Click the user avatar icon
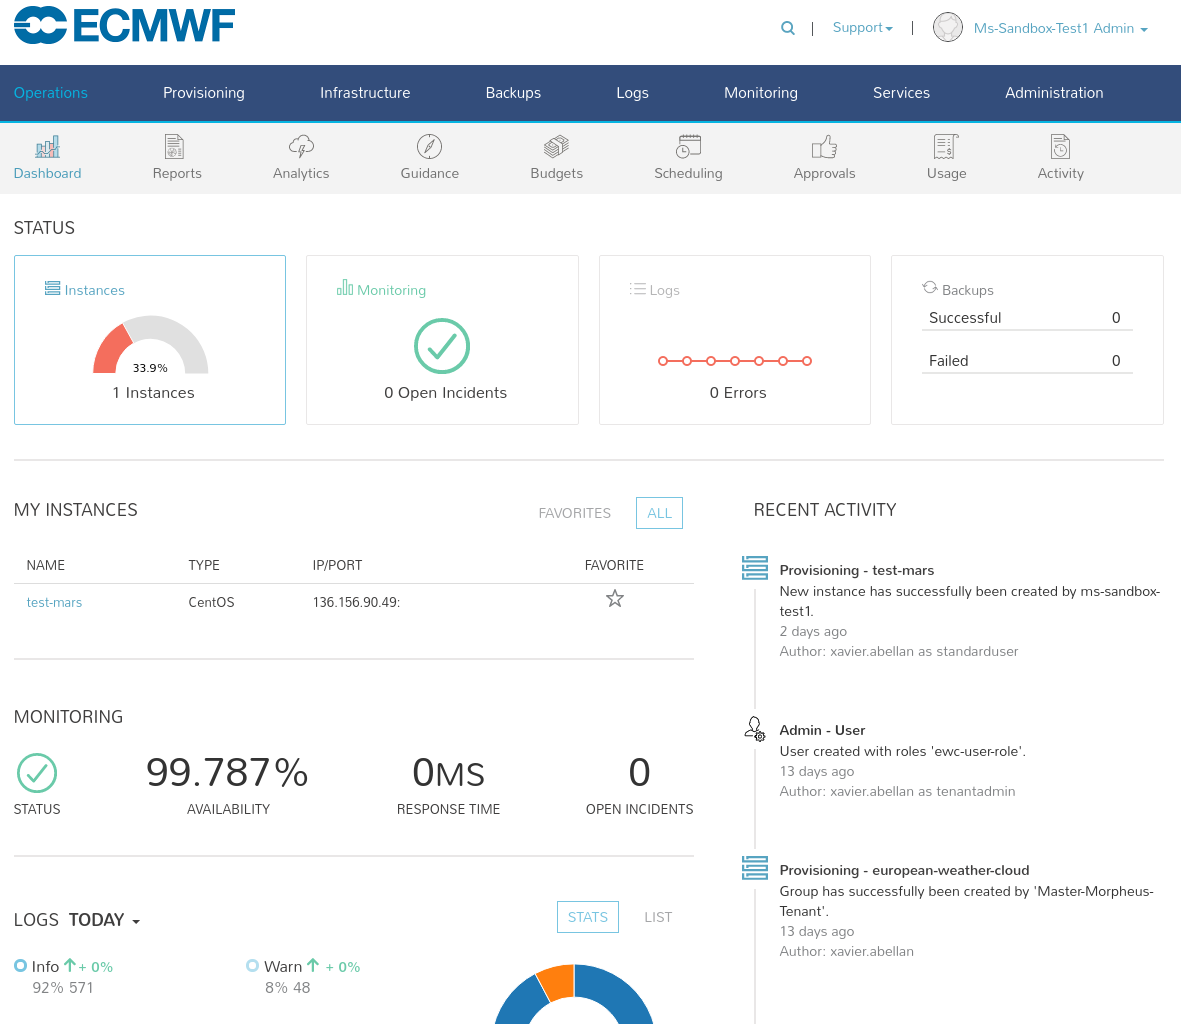Viewport: 1181px width, 1024px height. pyautogui.click(x=948, y=28)
